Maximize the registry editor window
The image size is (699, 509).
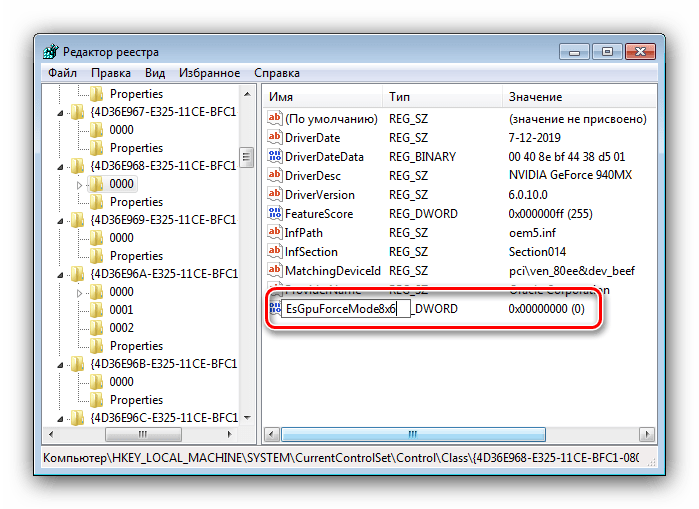[607, 52]
